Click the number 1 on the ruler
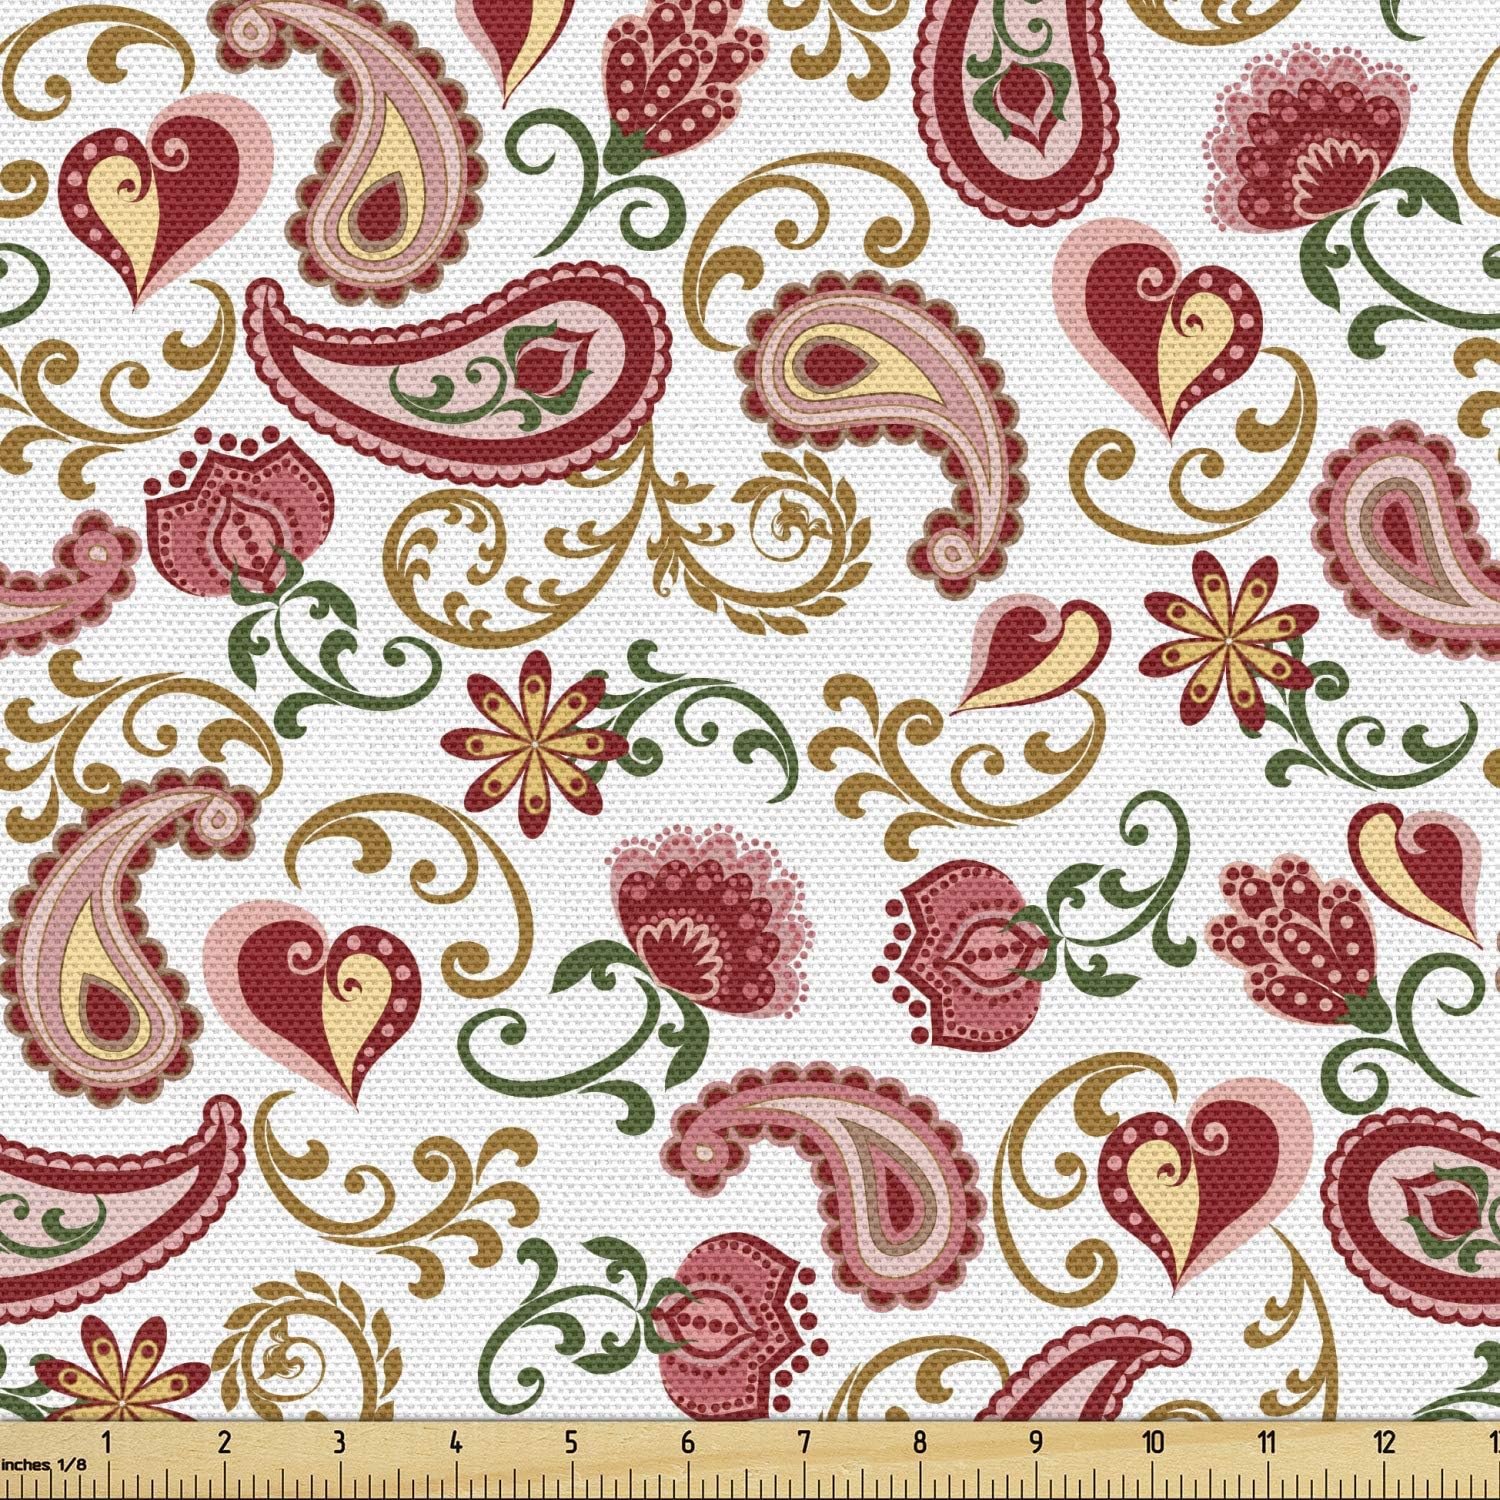 107,1442
